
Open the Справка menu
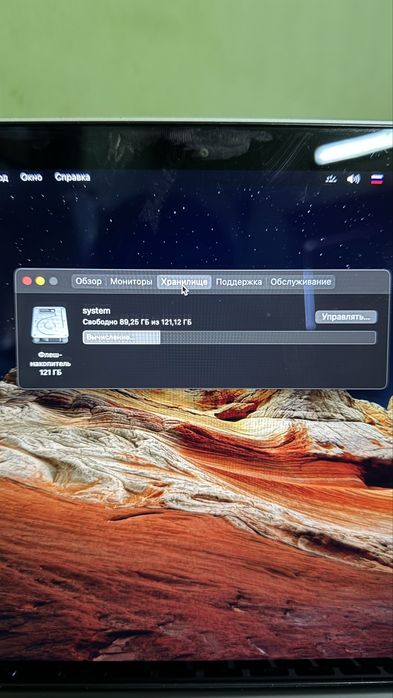72,177
